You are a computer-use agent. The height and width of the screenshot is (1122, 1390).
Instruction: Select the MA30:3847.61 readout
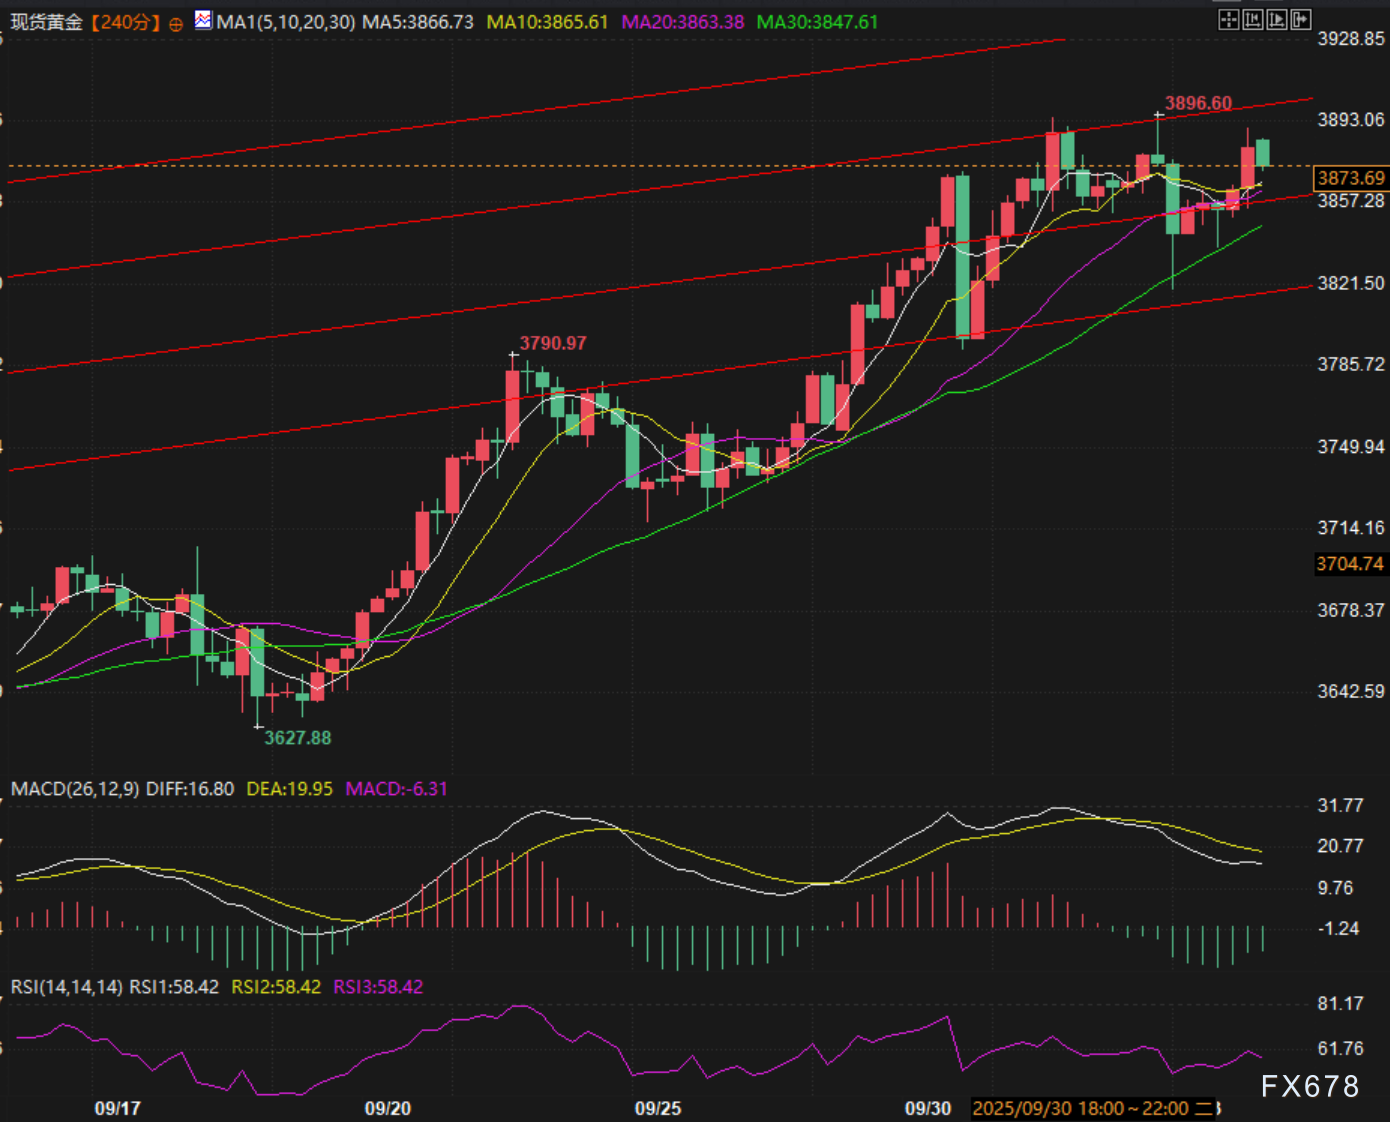(x=817, y=22)
